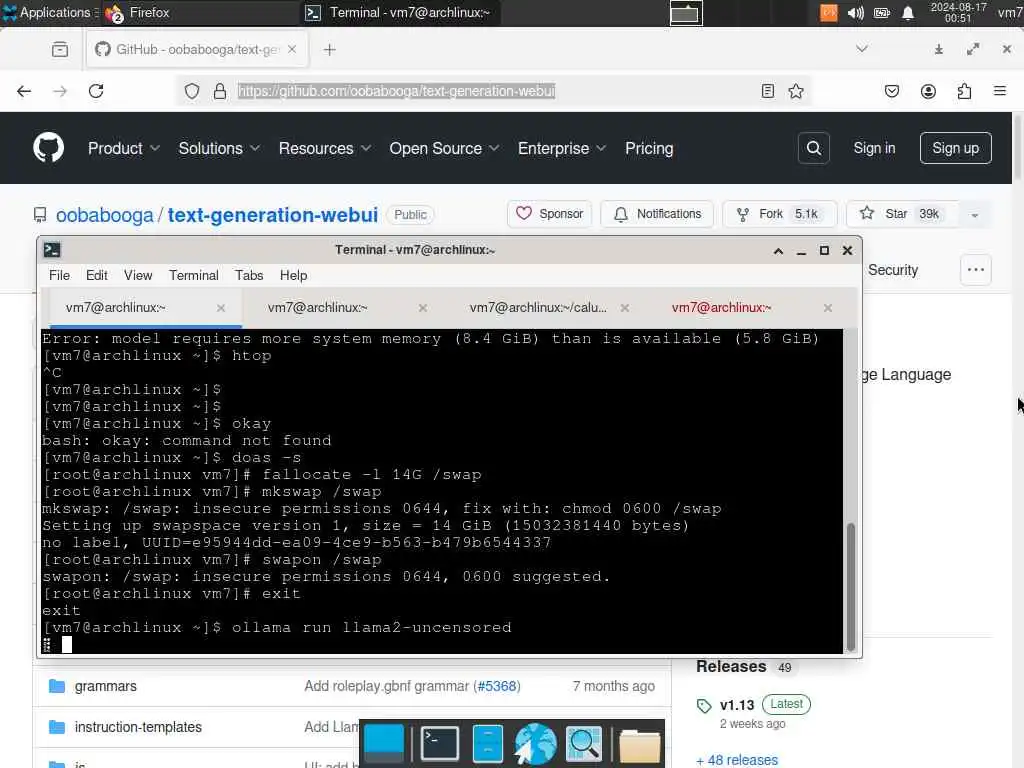Expand the Enterprise menu
Screen dimensions: 1024x768
562,148
